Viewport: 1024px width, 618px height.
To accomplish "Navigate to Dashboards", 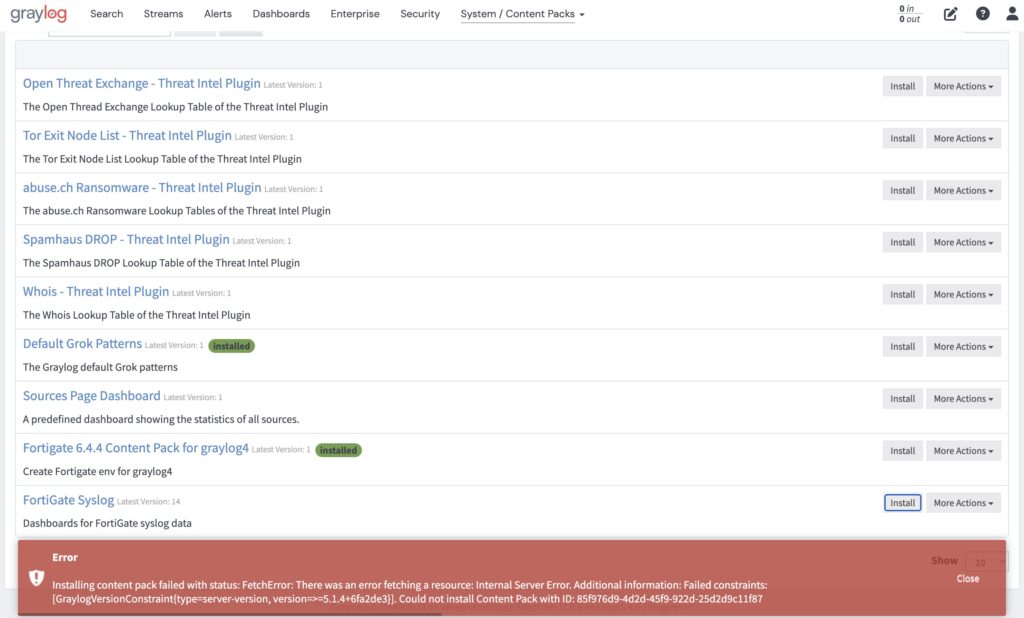I will (281, 14).
